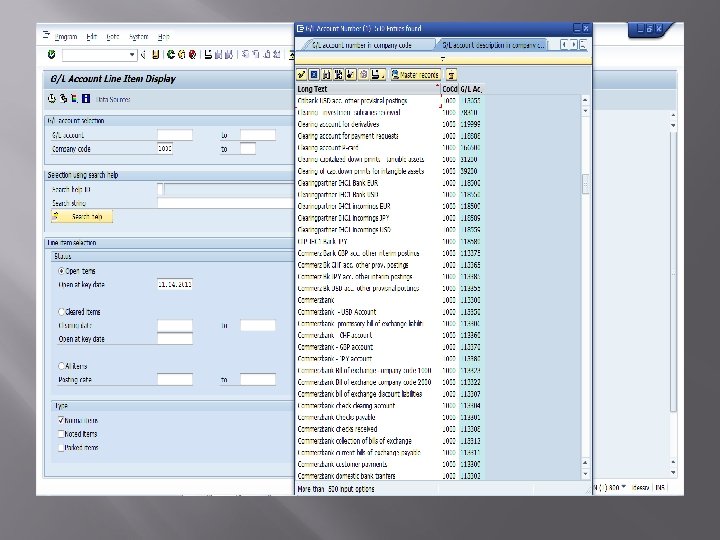Click the Clearing date from field
This screenshot has width=720, height=540.
(x=174, y=325)
